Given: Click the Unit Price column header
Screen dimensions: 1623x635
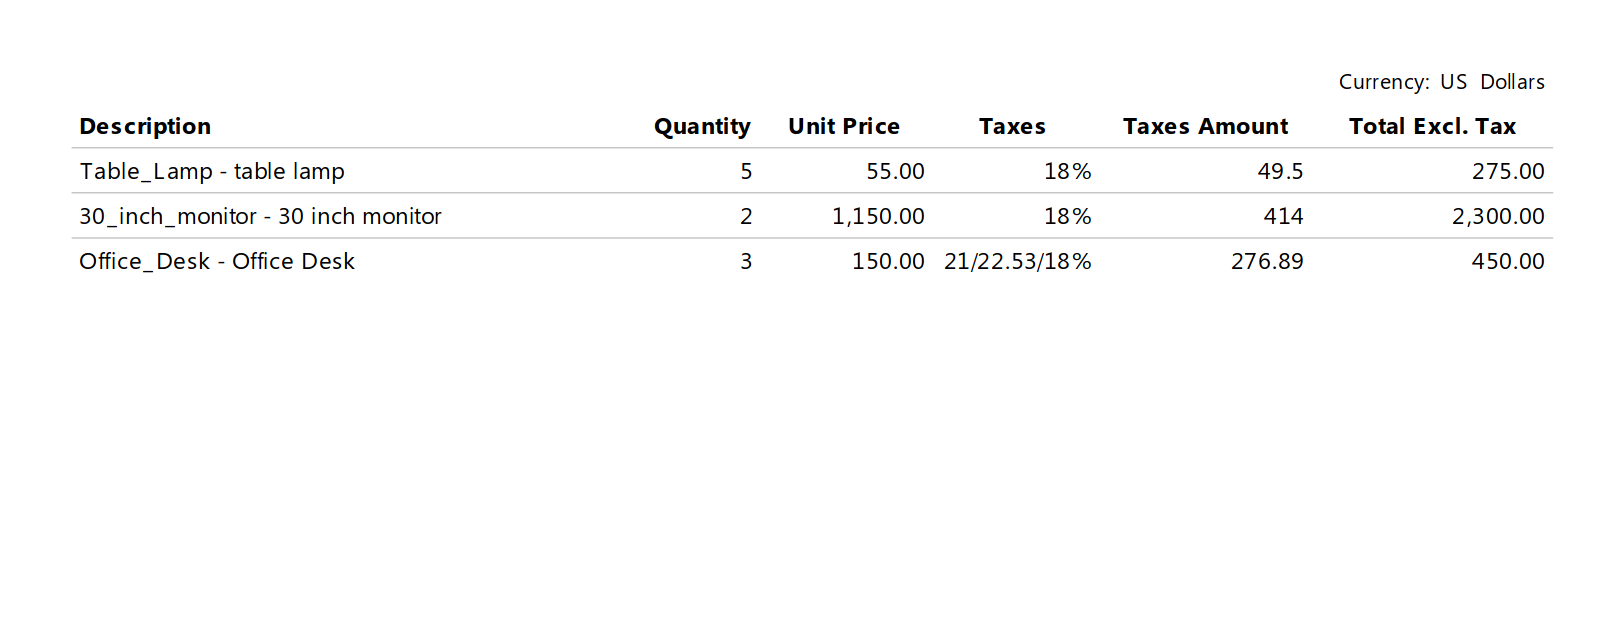Looking at the screenshot, I should click(x=844, y=127).
